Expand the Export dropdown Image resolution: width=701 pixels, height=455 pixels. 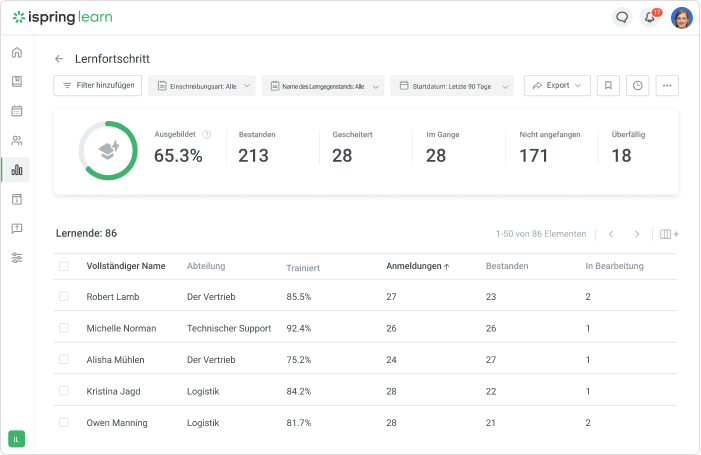coord(557,85)
